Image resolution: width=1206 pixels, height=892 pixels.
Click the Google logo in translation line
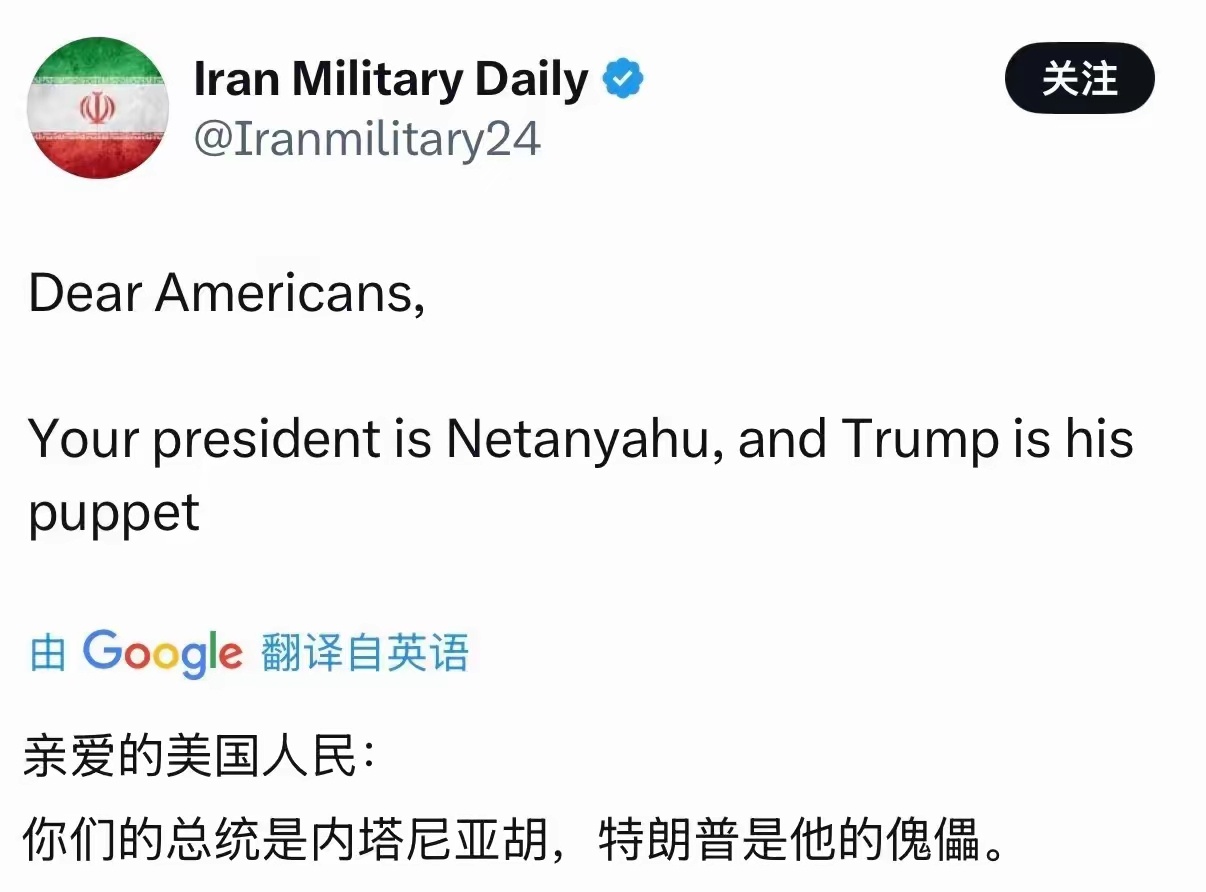click(x=160, y=651)
